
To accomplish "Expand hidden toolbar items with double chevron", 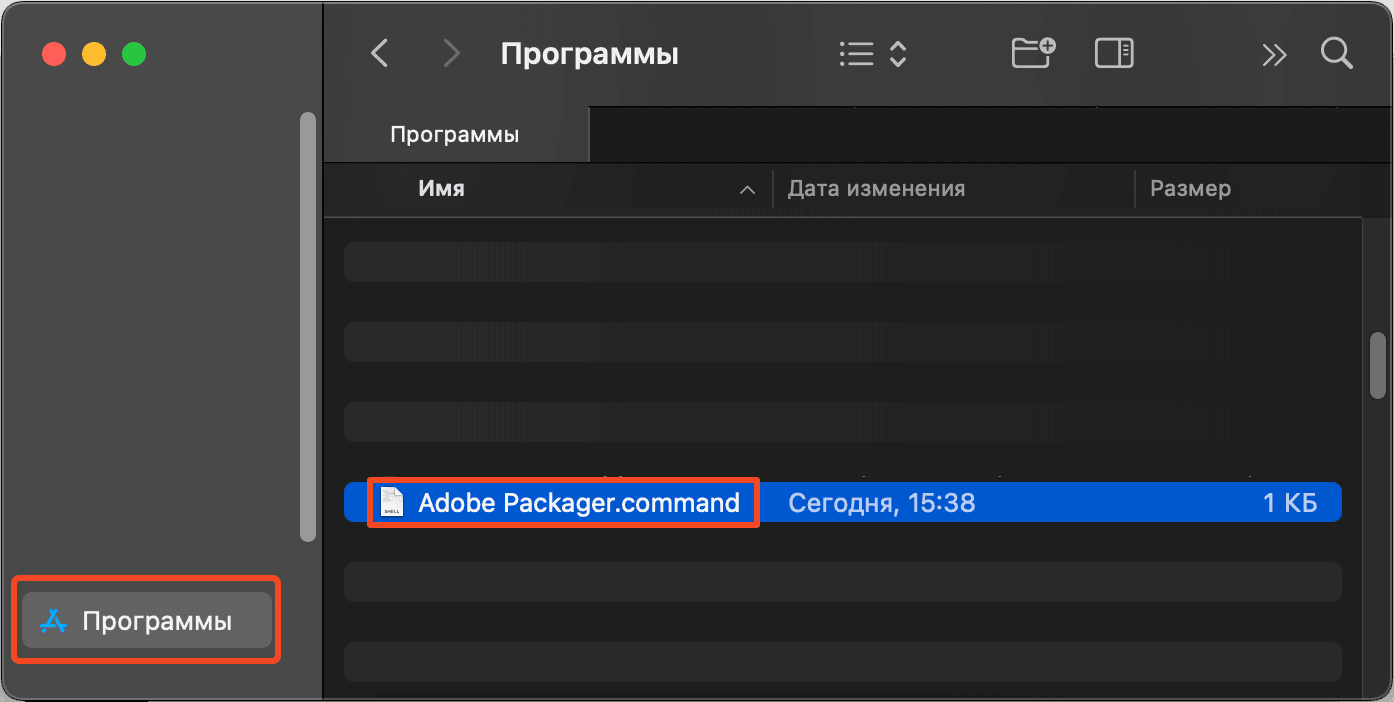I will pyautogui.click(x=1274, y=54).
